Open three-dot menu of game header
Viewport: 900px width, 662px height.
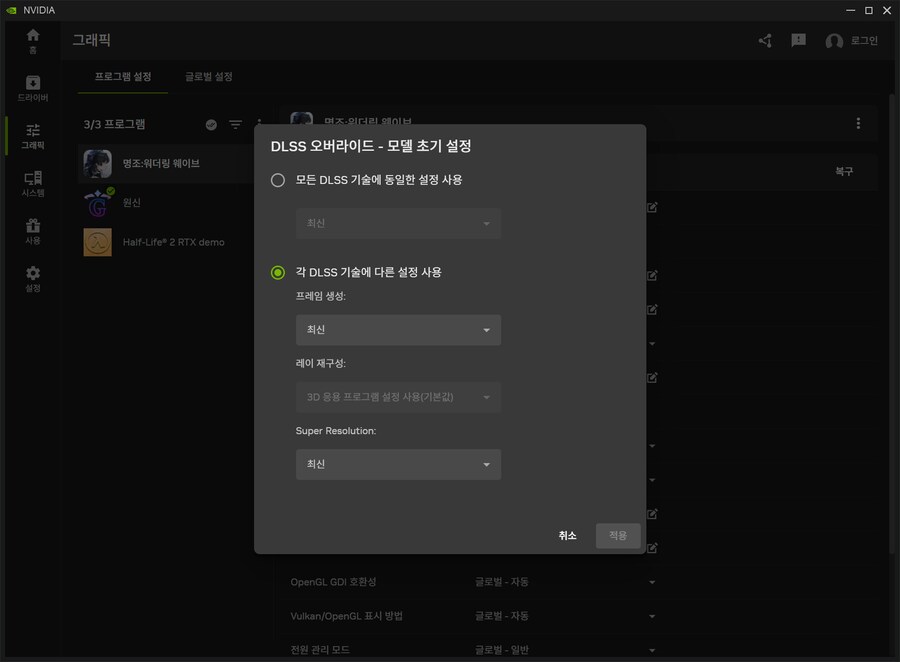(x=858, y=123)
